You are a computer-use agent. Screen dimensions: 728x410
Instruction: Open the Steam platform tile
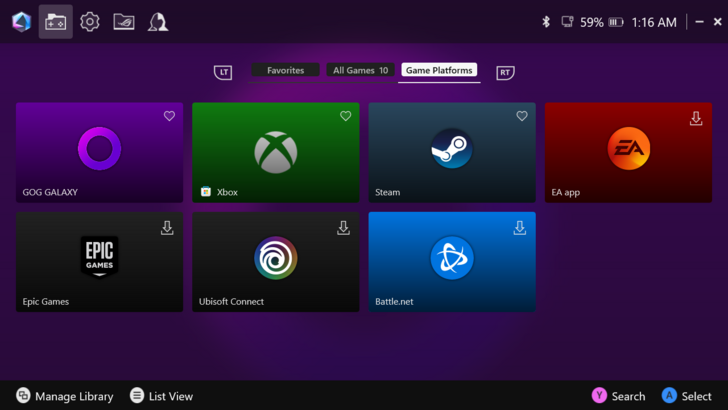(x=451, y=152)
